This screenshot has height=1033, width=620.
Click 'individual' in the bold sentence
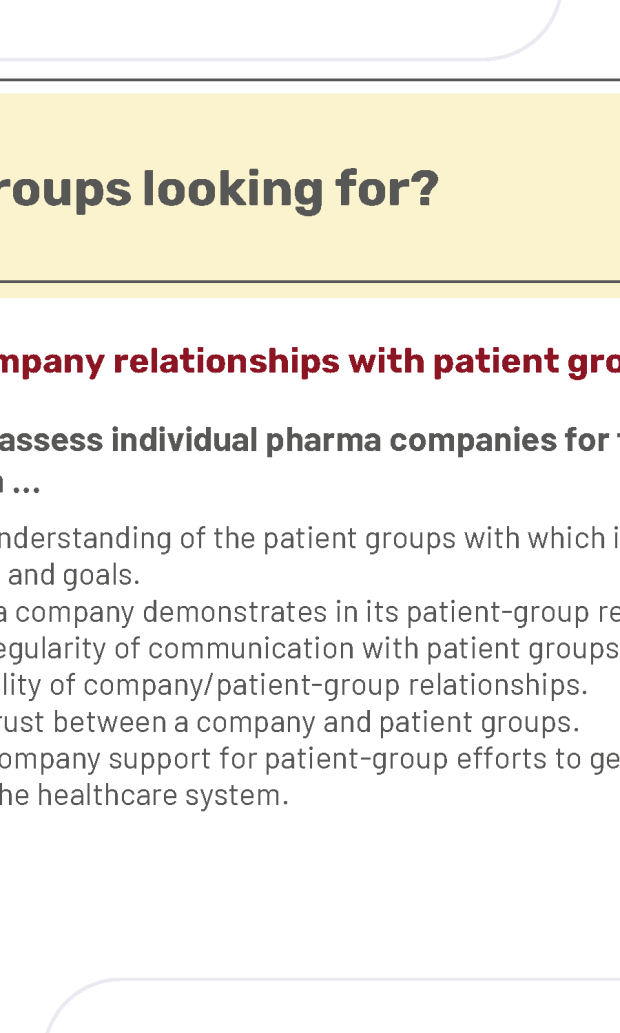184,439
